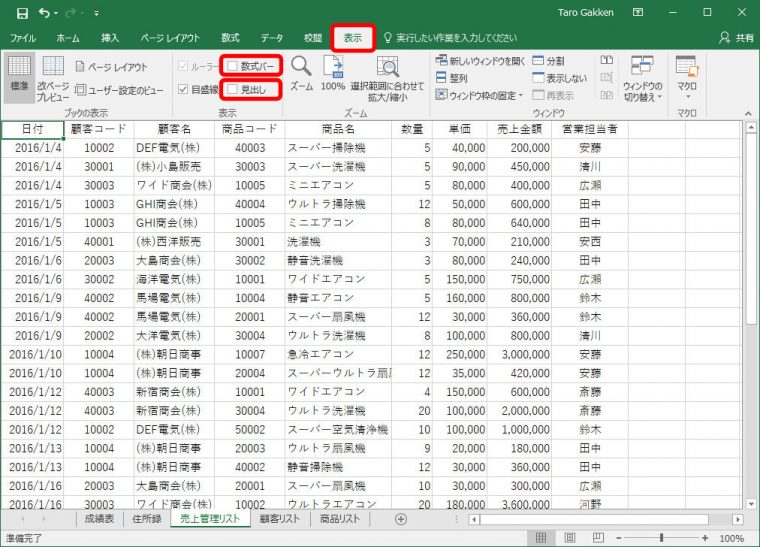The image size is (760, 547).
Task: Click 新しいウィンドウを開く
Action: pyautogui.click(x=480, y=61)
